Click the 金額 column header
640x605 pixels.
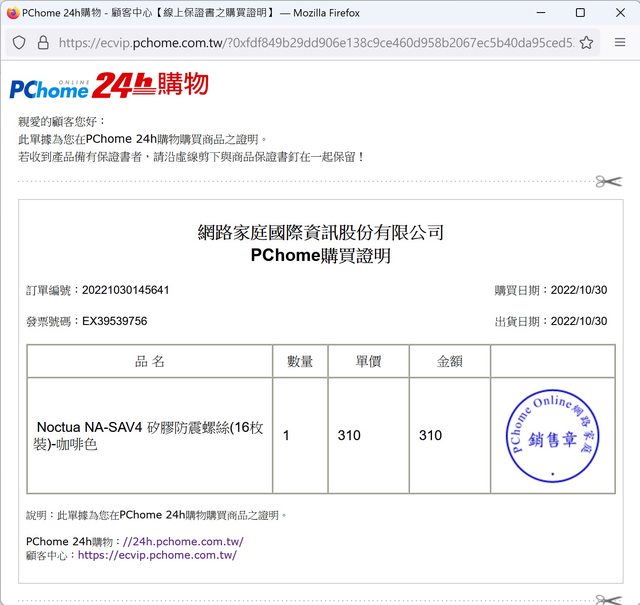click(449, 361)
